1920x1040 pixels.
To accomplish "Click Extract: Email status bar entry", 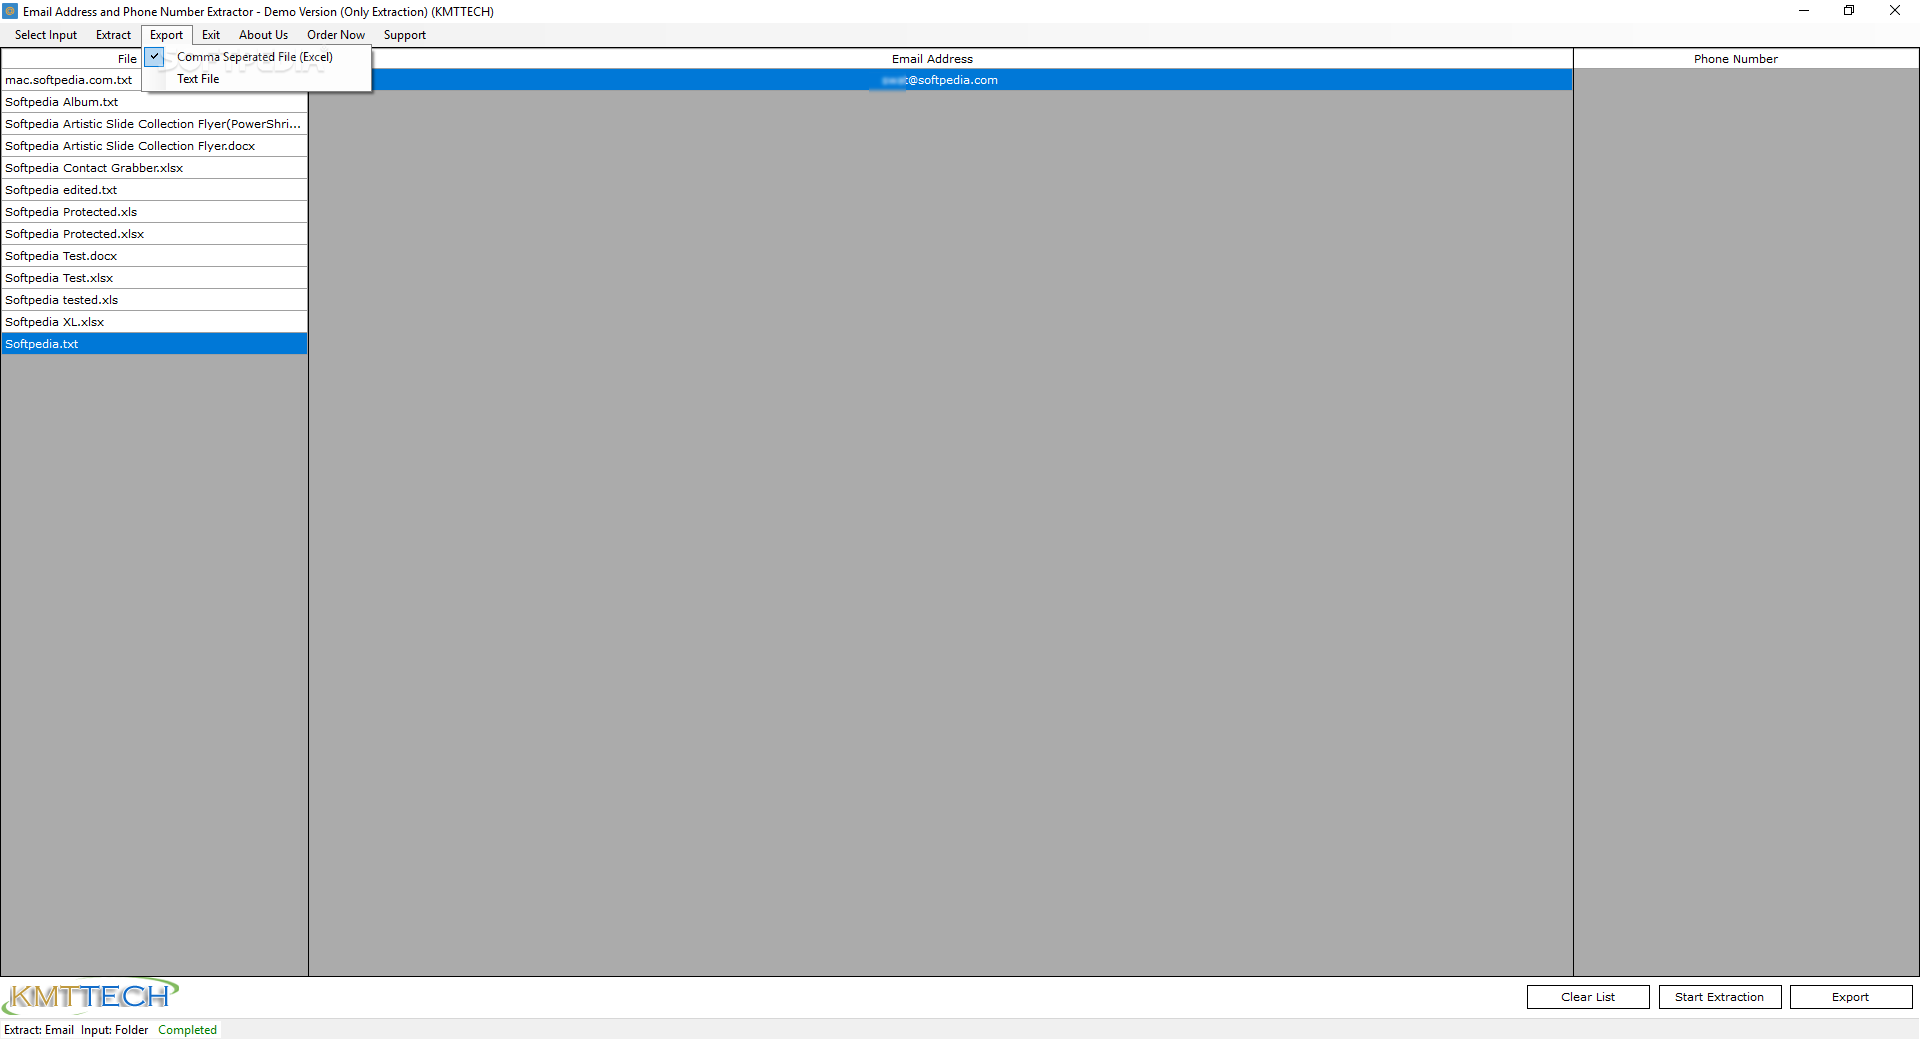I will click(x=39, y=1030).
